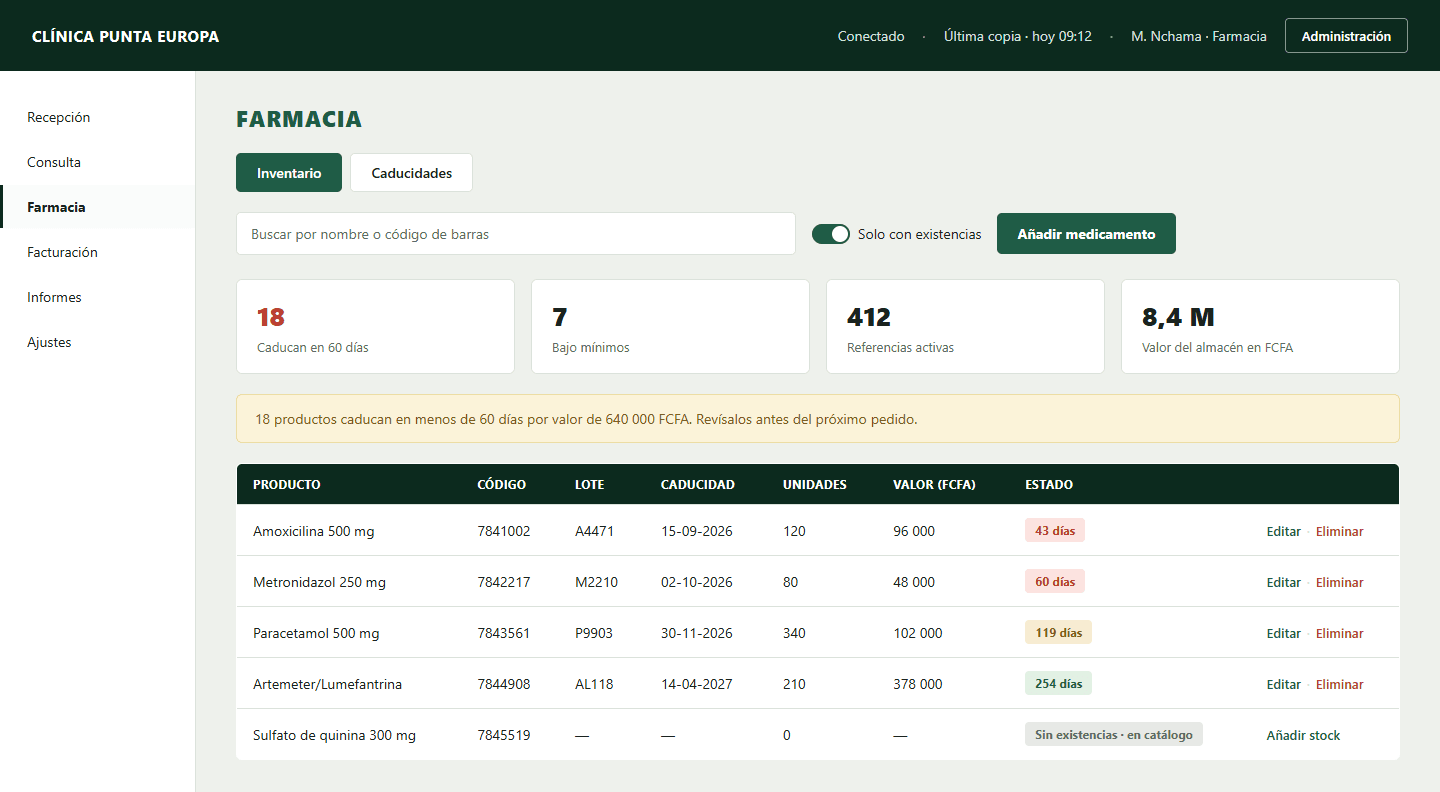1440x792 pixels.
Task: Click the '119 días' status badge
Action: click(1058, 633)
